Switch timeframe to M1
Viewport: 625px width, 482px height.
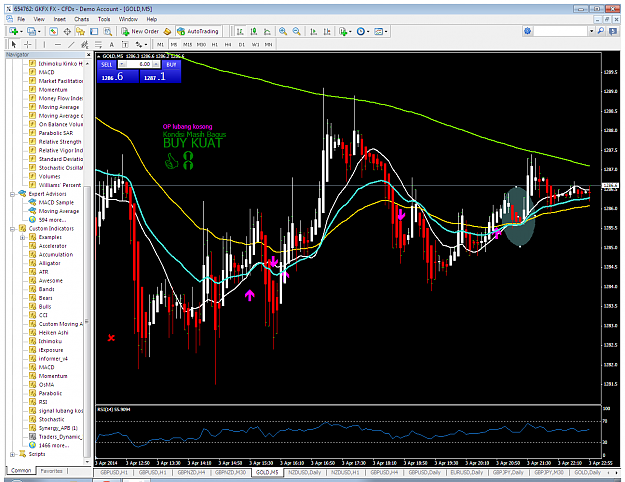point(160,45)
